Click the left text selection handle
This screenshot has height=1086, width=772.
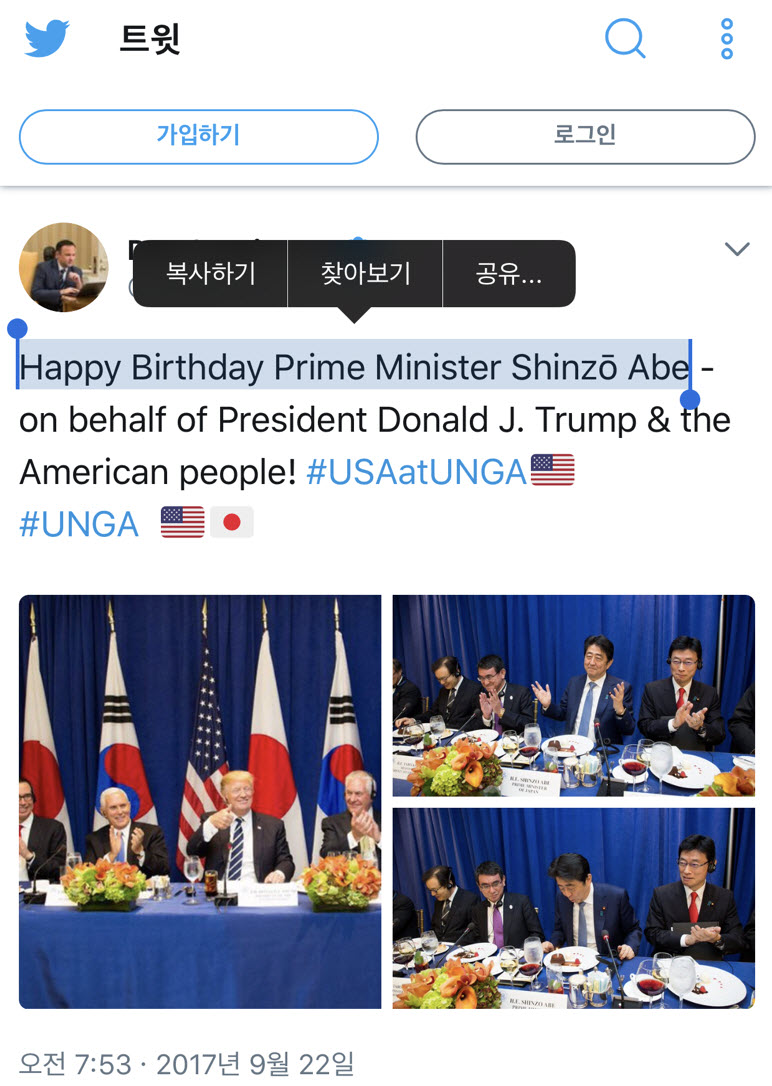coord(17,330)
